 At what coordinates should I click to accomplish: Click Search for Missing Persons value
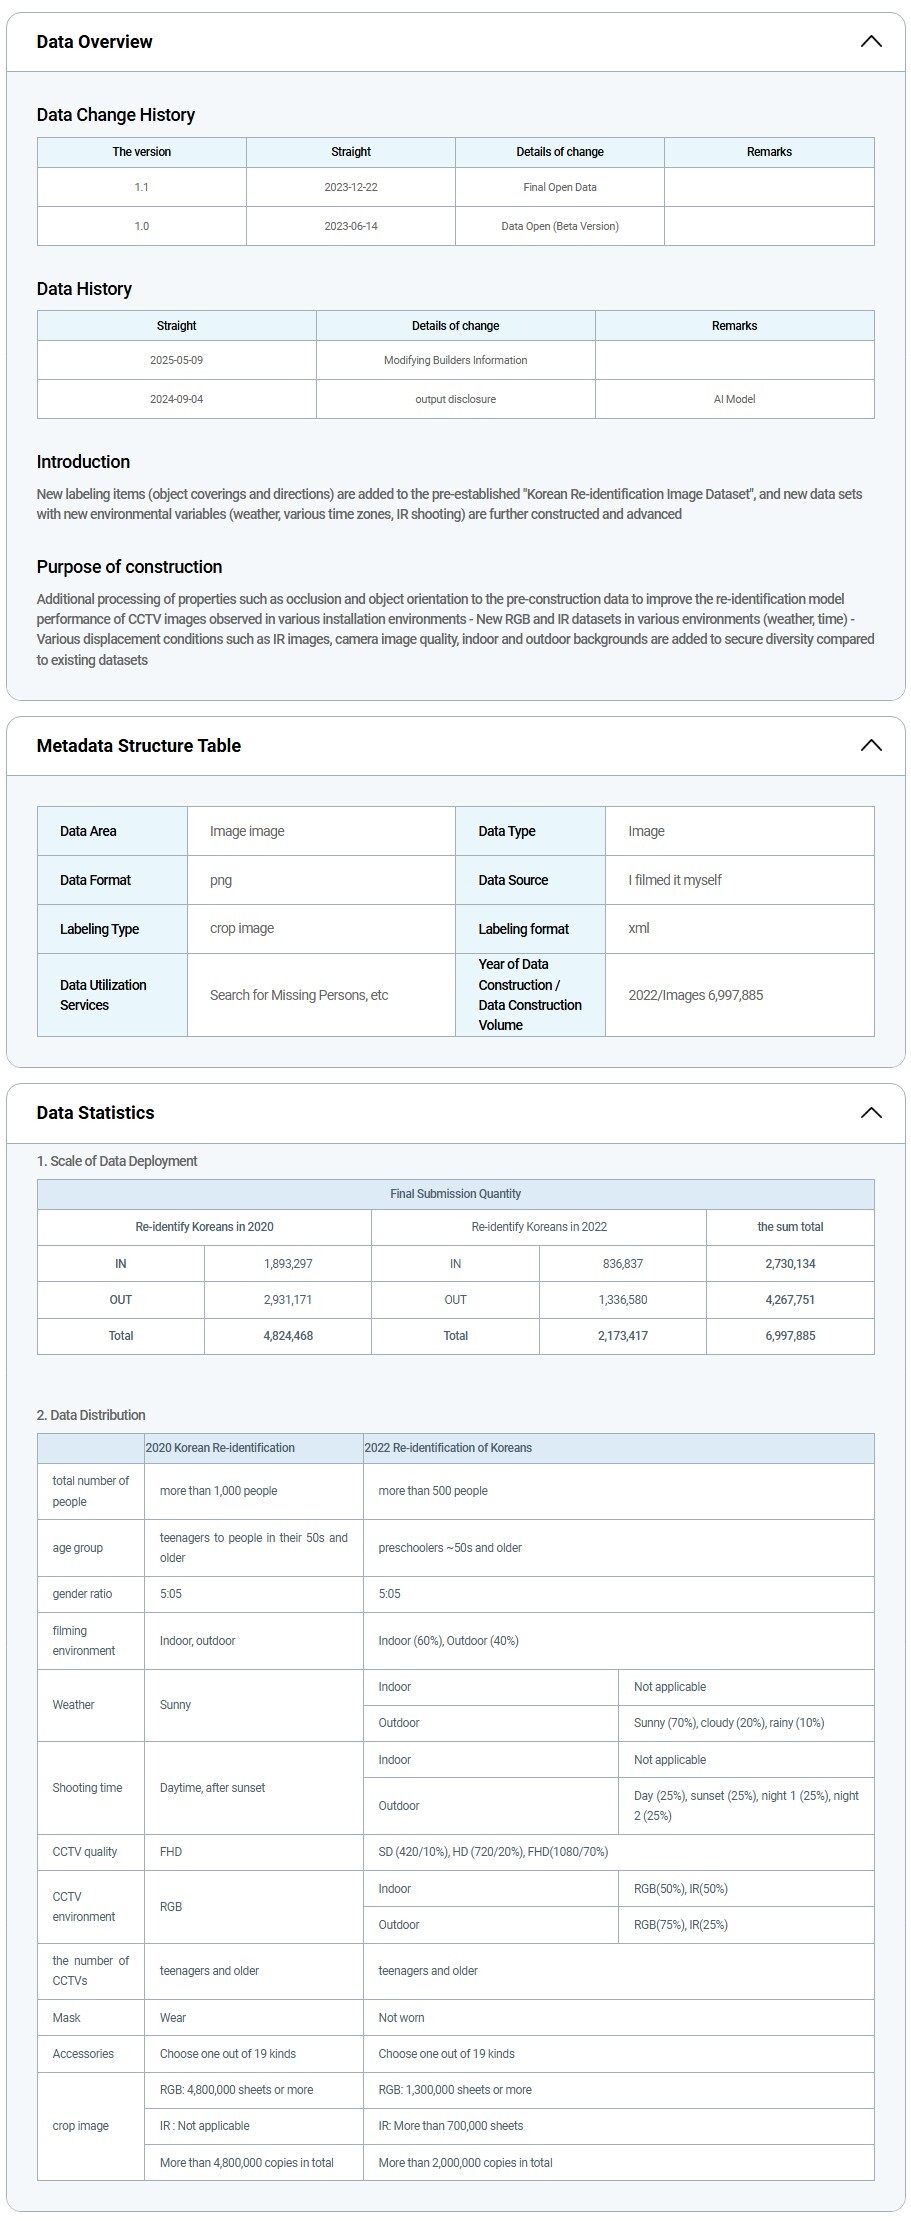[299, 995]
